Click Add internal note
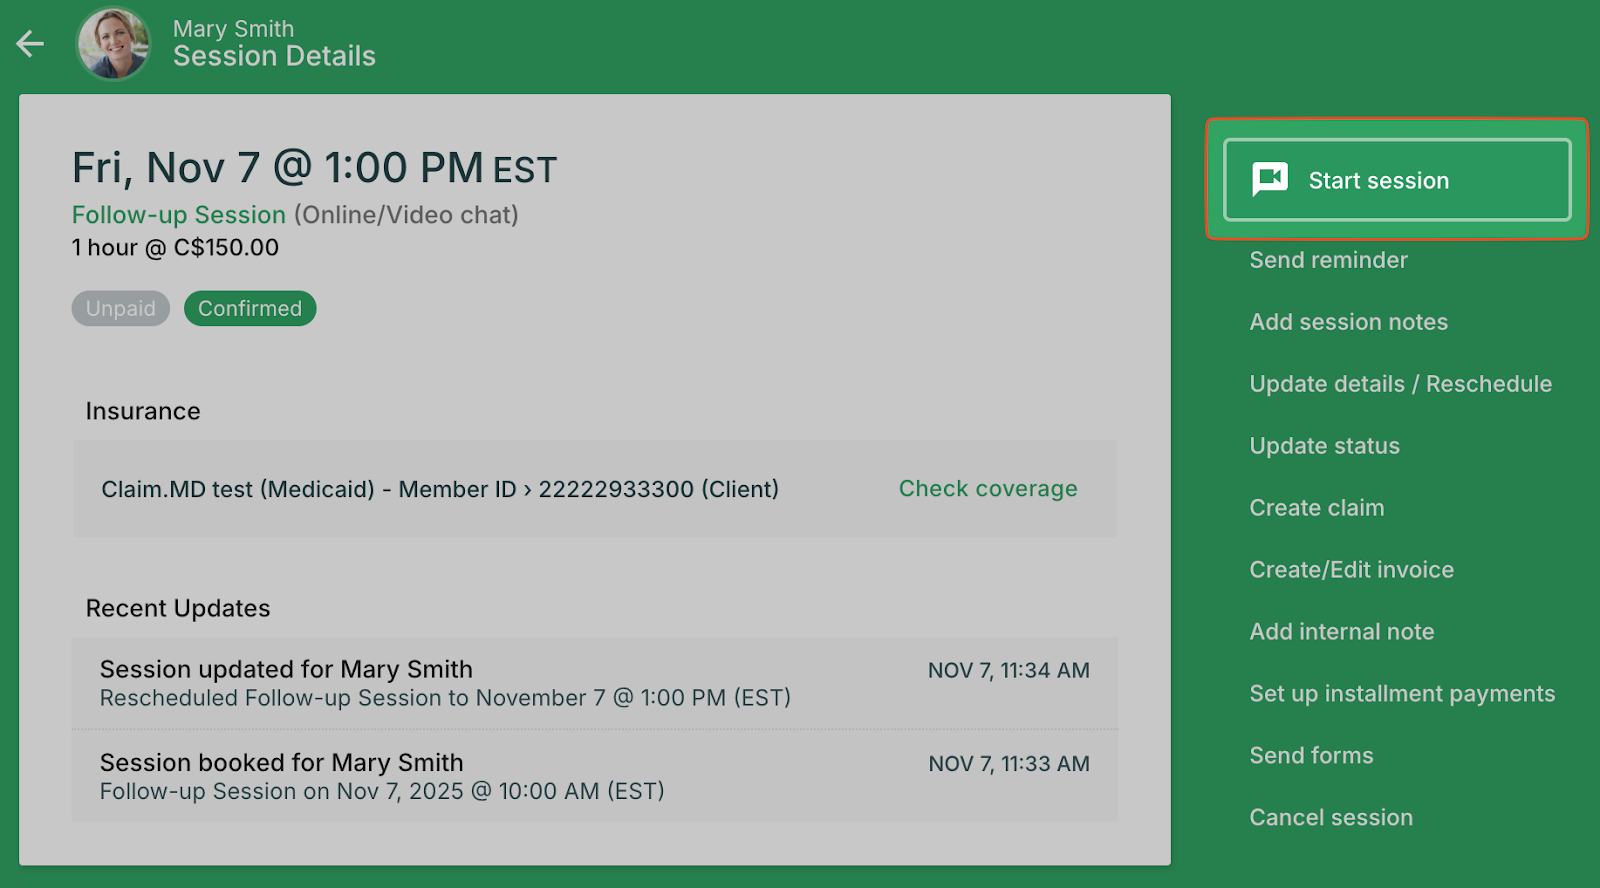1600x888 pixels. pyautogui.click(x=1341, y=632)
